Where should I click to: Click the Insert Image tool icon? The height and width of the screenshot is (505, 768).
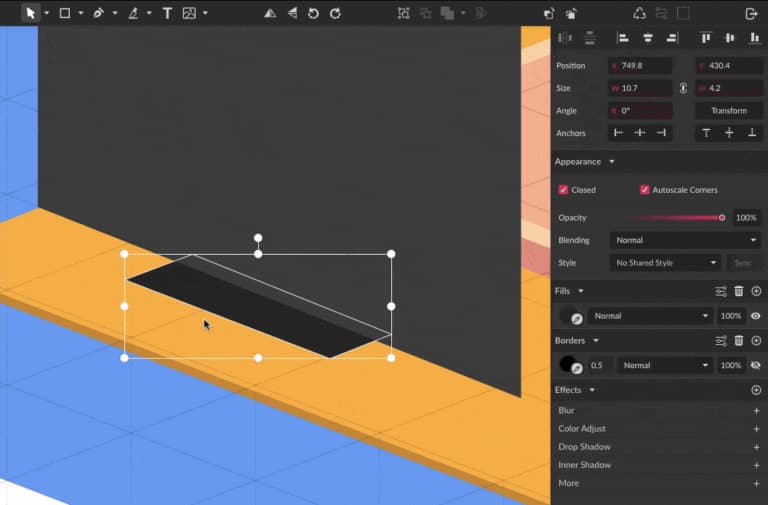189,13
